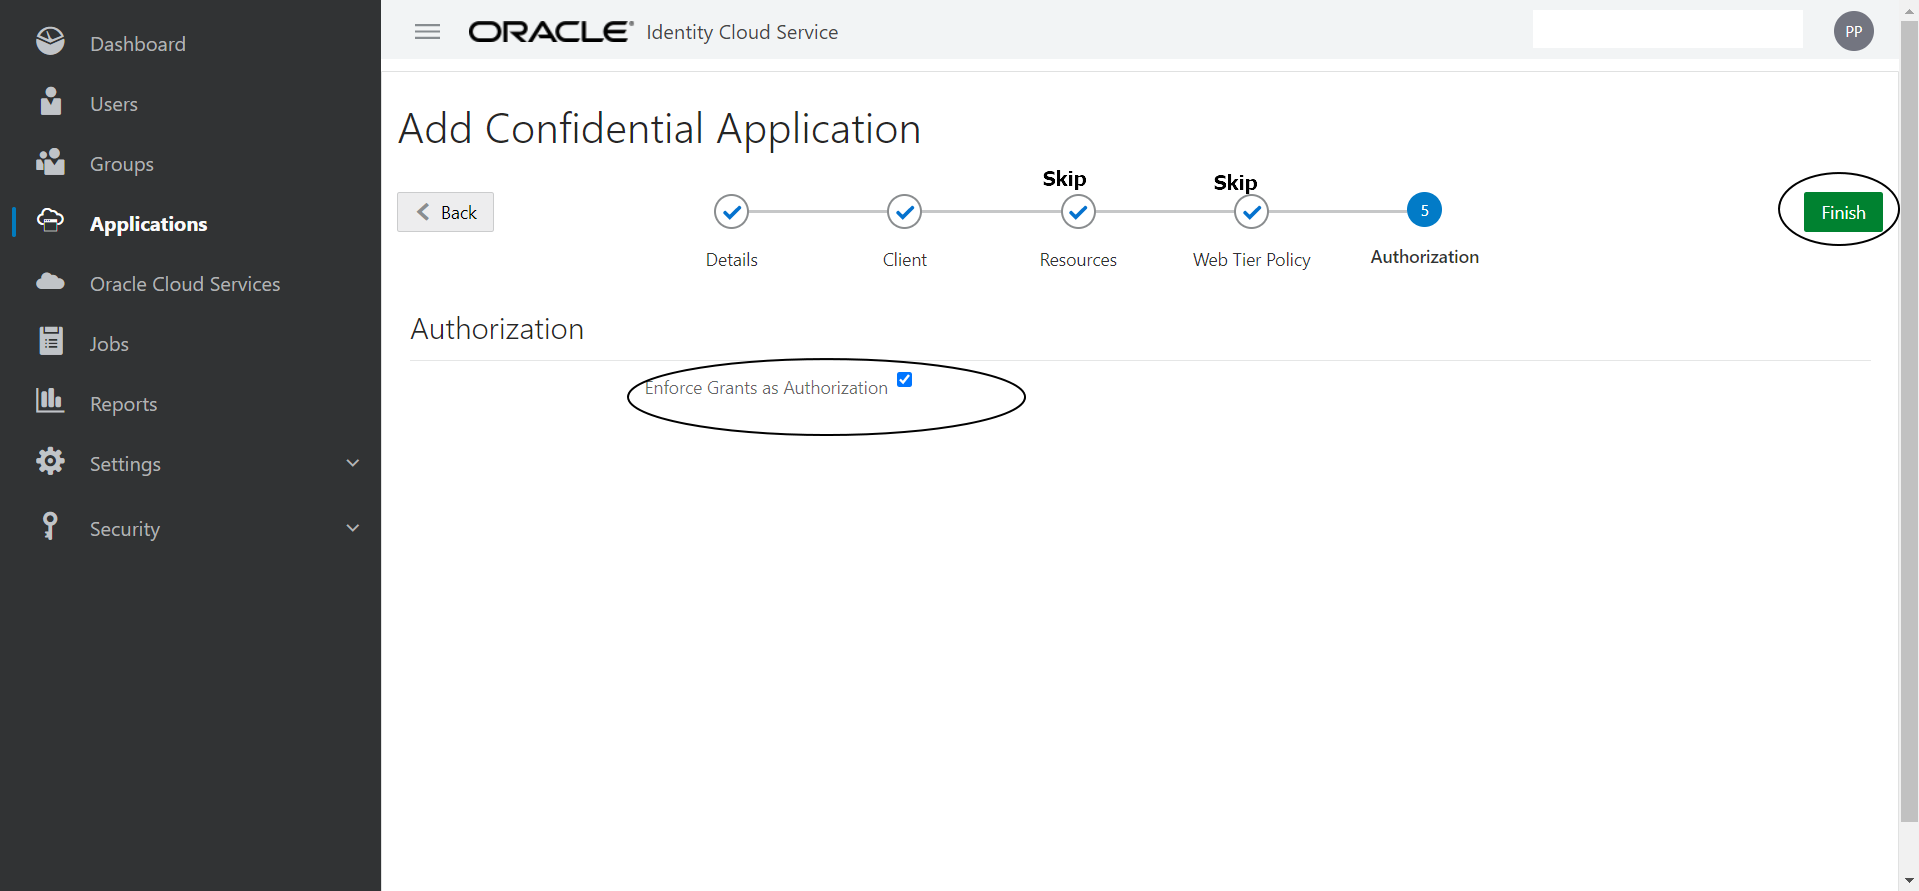The height and width of the screenshot is (891, 1919).
Task: Click the Dashboard gauge icon
Action: point(50,42)
